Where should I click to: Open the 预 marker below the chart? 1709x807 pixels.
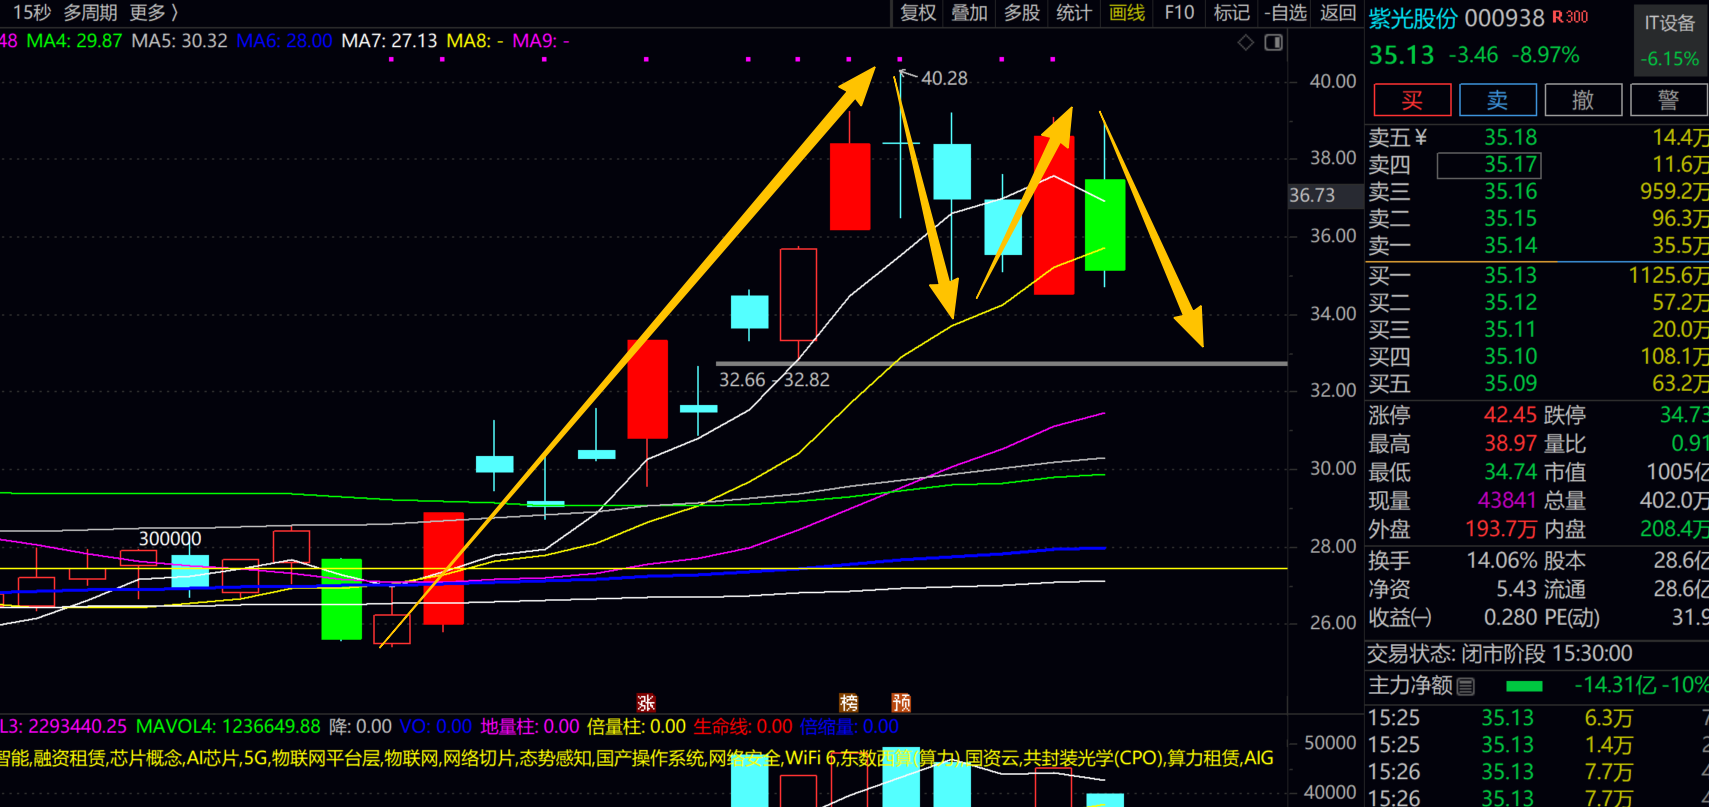[901, 703]
